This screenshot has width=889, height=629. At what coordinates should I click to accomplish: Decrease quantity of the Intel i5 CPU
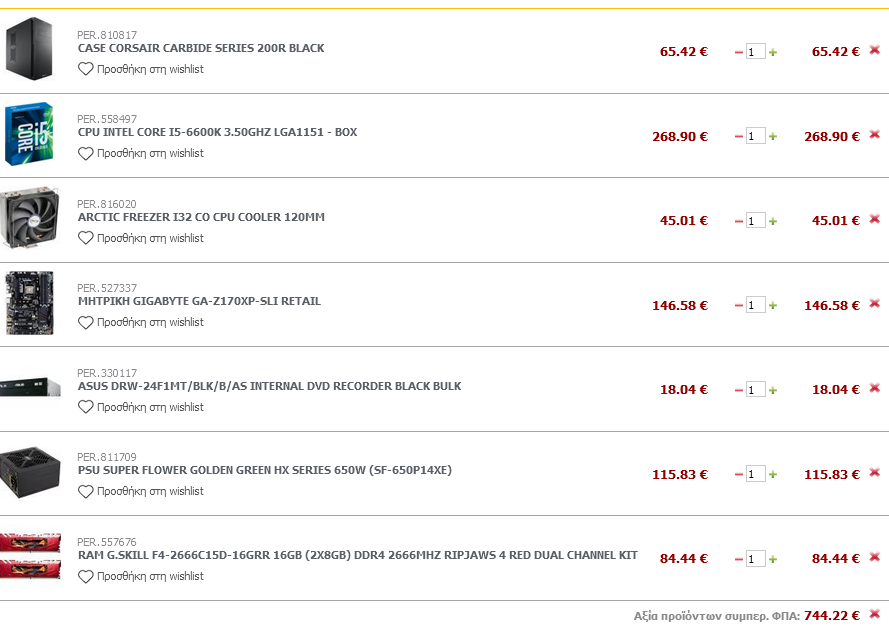[x=739, y=136]
